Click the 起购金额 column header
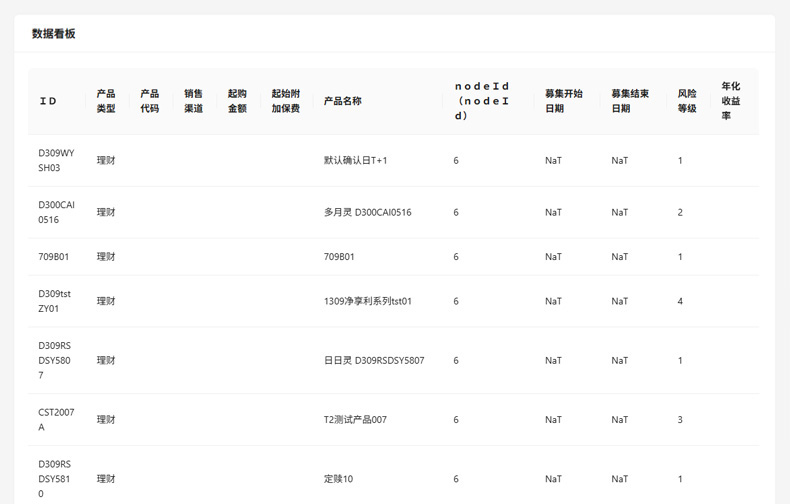The width and height of the screenshot is (790, 504). 237,101
